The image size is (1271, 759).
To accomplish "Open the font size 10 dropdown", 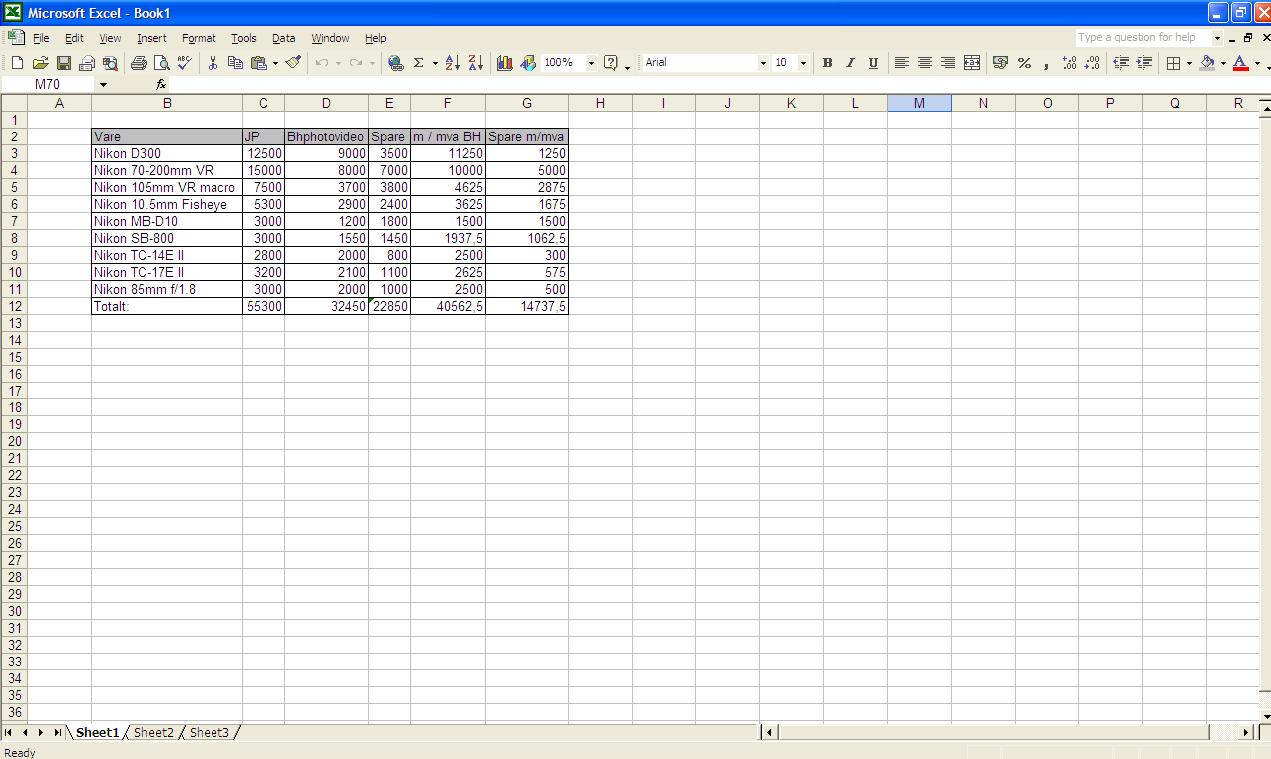I will pyautogui.click(x=803, y=63).
